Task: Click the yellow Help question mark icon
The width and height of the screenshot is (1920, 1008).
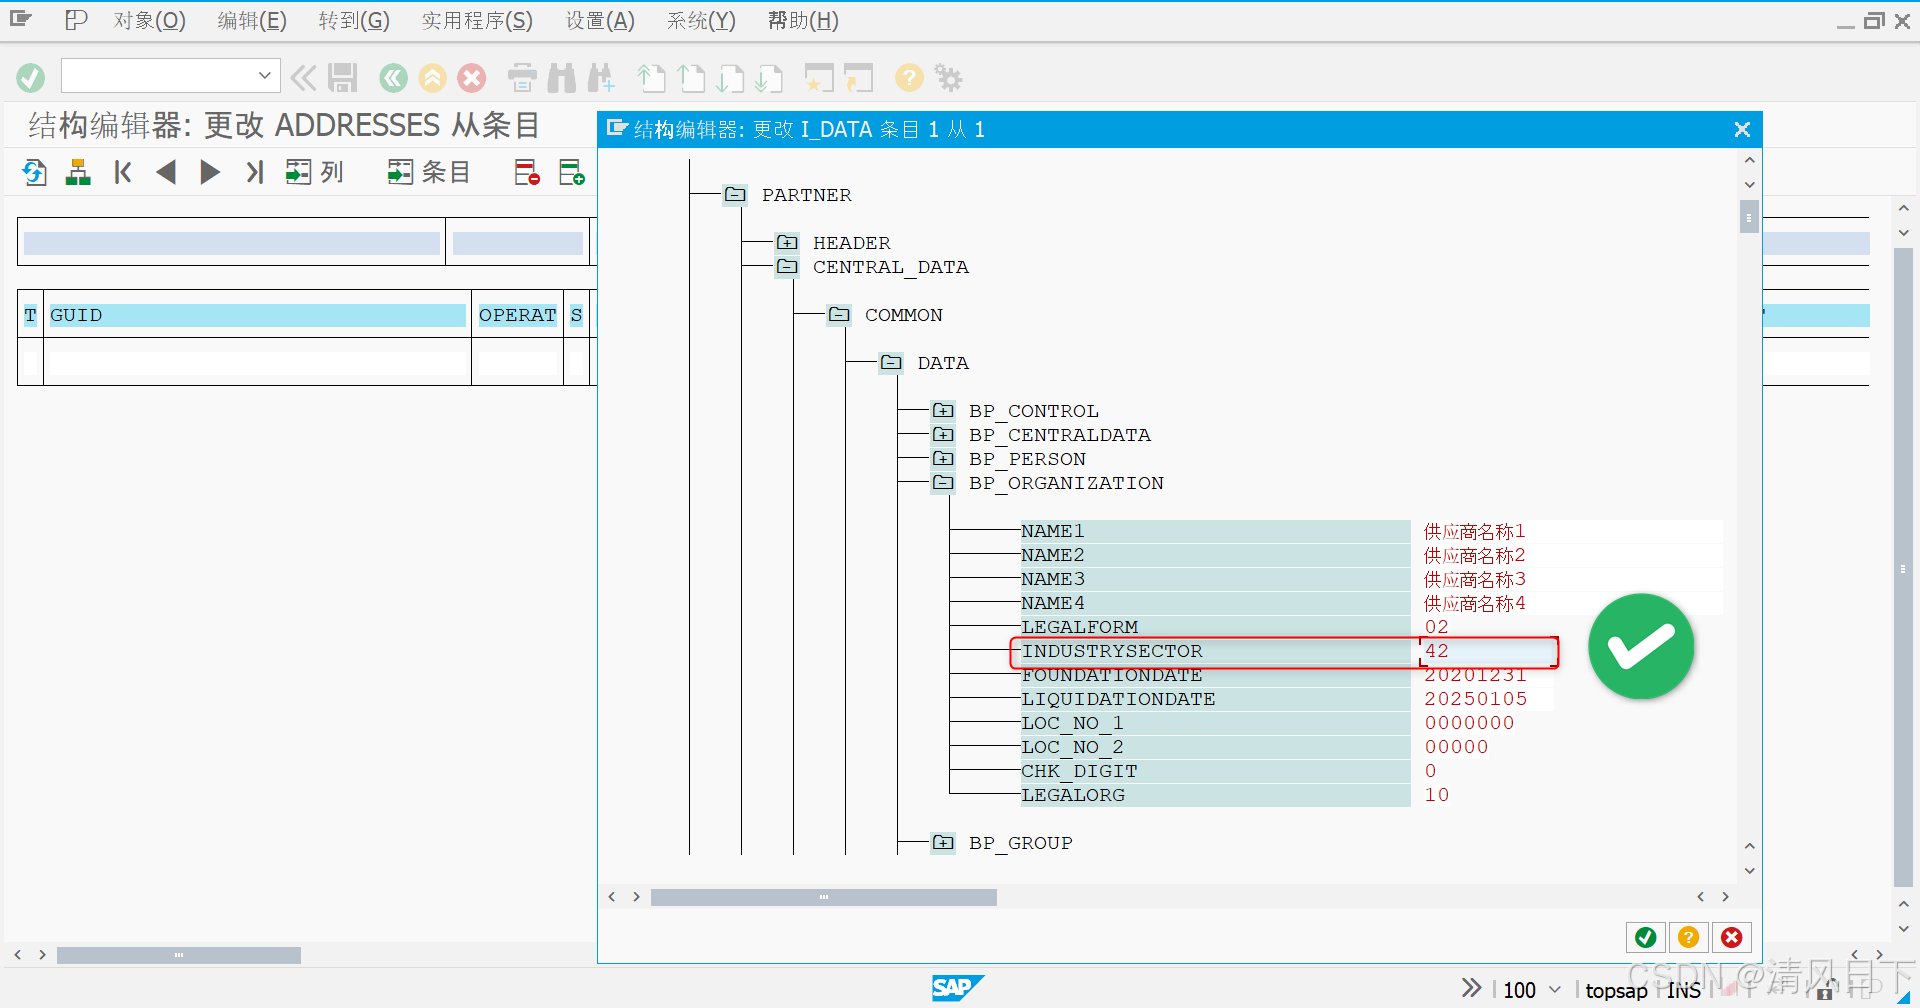Action: (909, 78)
